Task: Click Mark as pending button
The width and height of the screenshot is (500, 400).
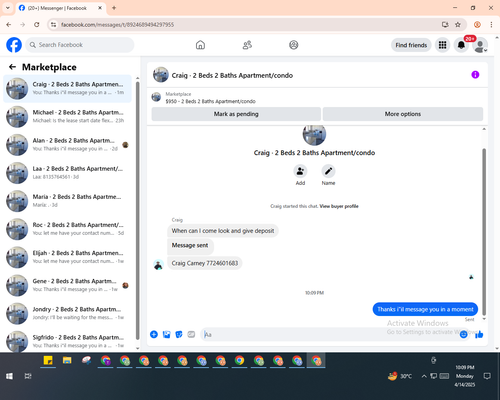Action: click(236, 114)
